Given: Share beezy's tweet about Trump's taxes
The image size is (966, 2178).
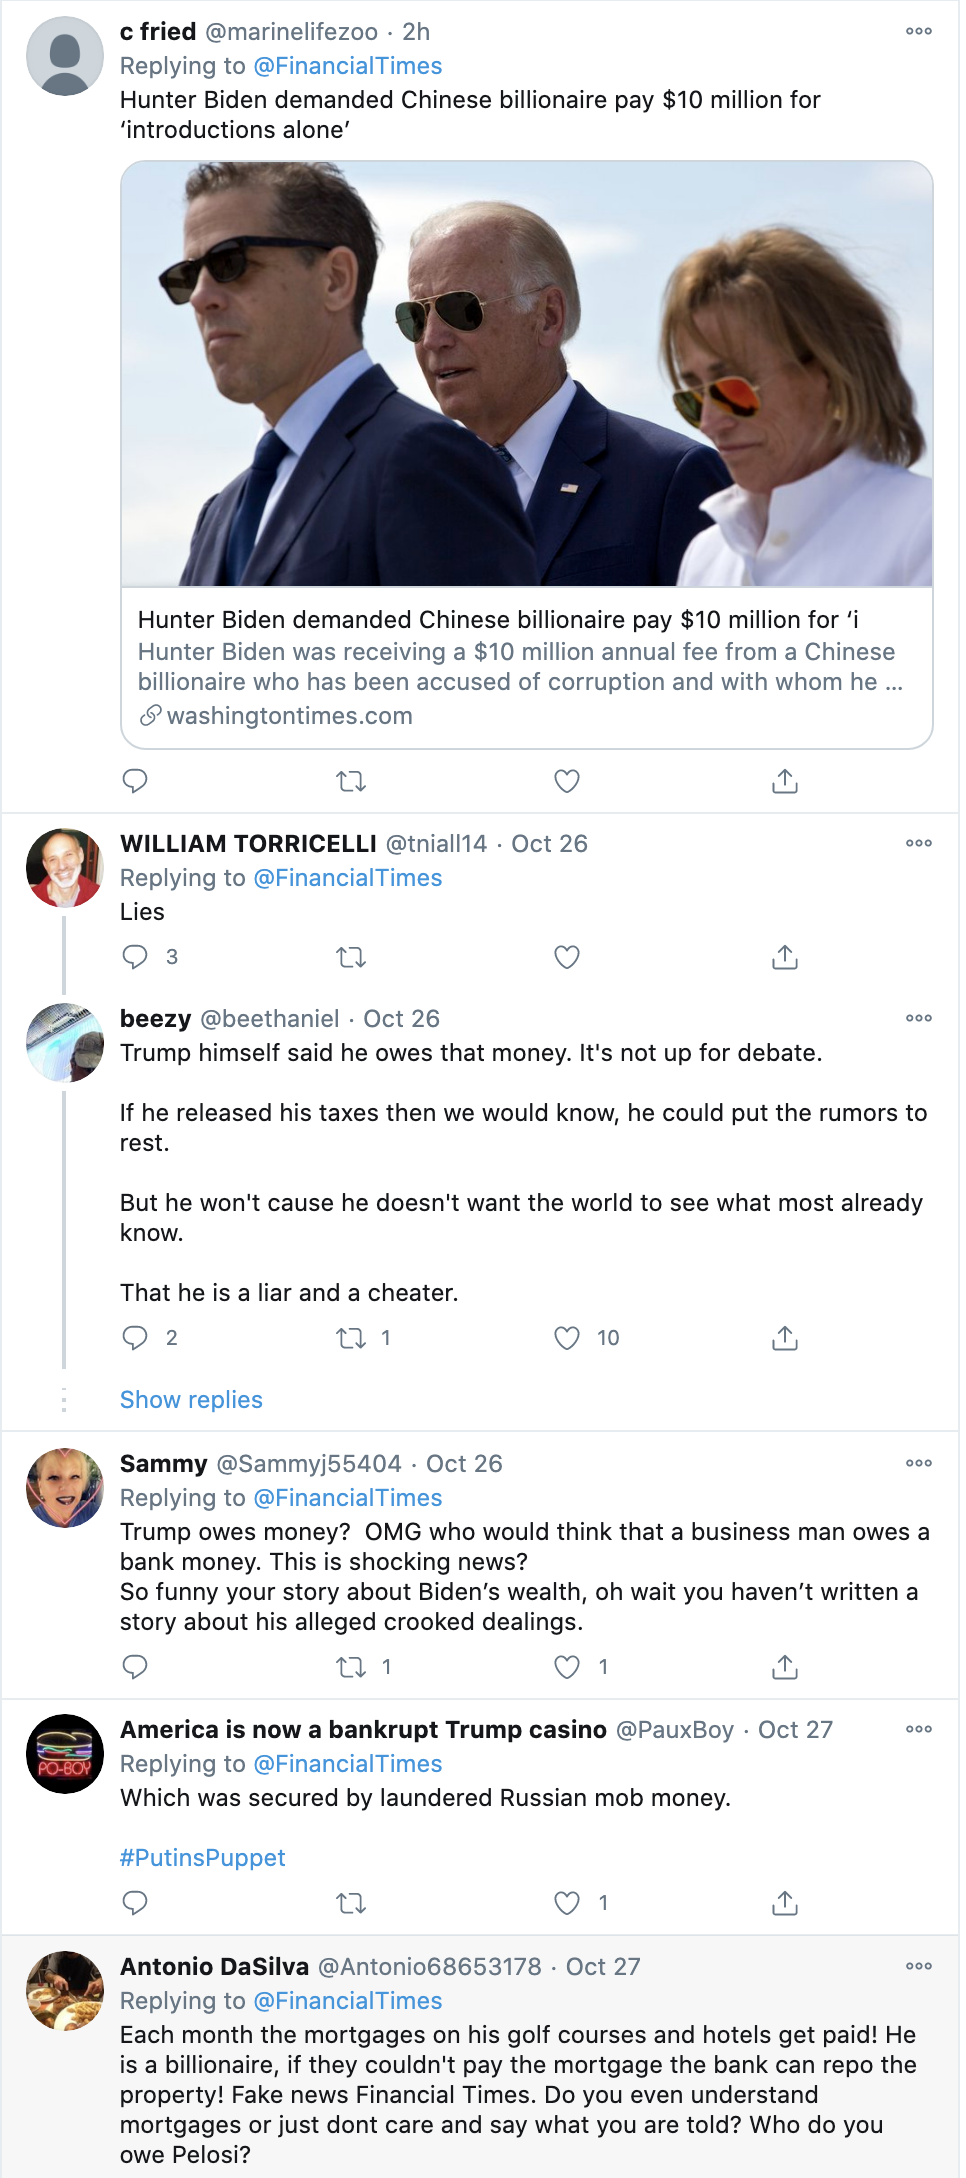Looking at the screenshot, I should click(x=785, y=1338).
